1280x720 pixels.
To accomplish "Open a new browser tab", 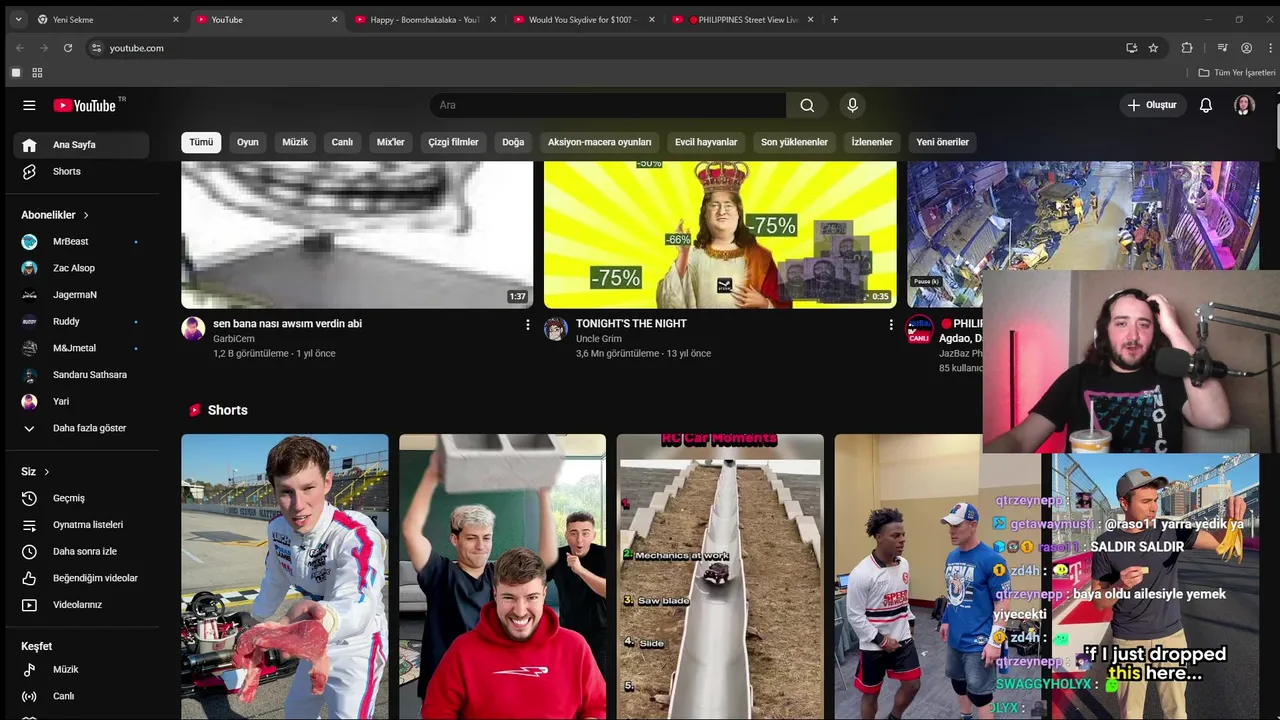I will point(835,19).
